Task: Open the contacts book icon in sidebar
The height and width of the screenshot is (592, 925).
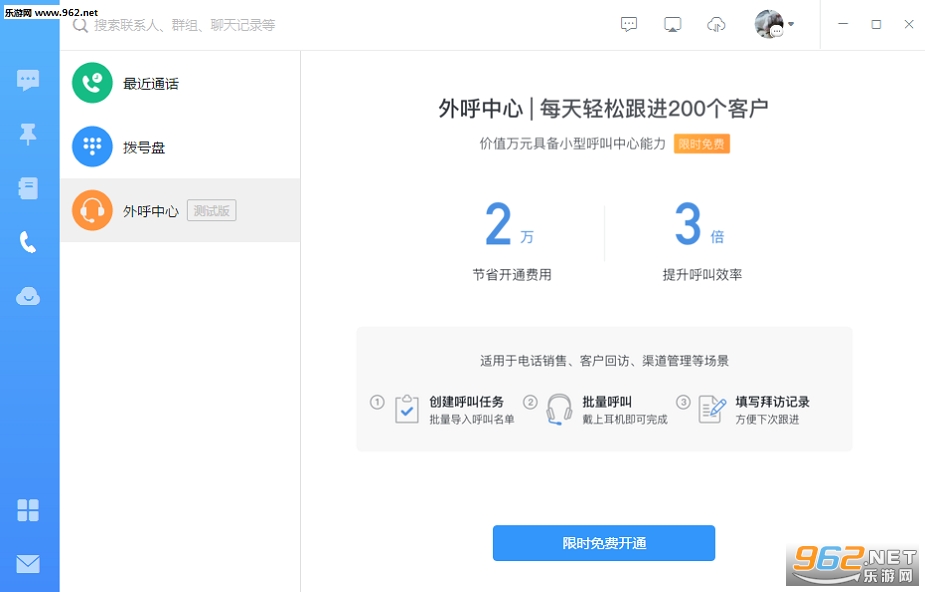Action: [28, 189]
